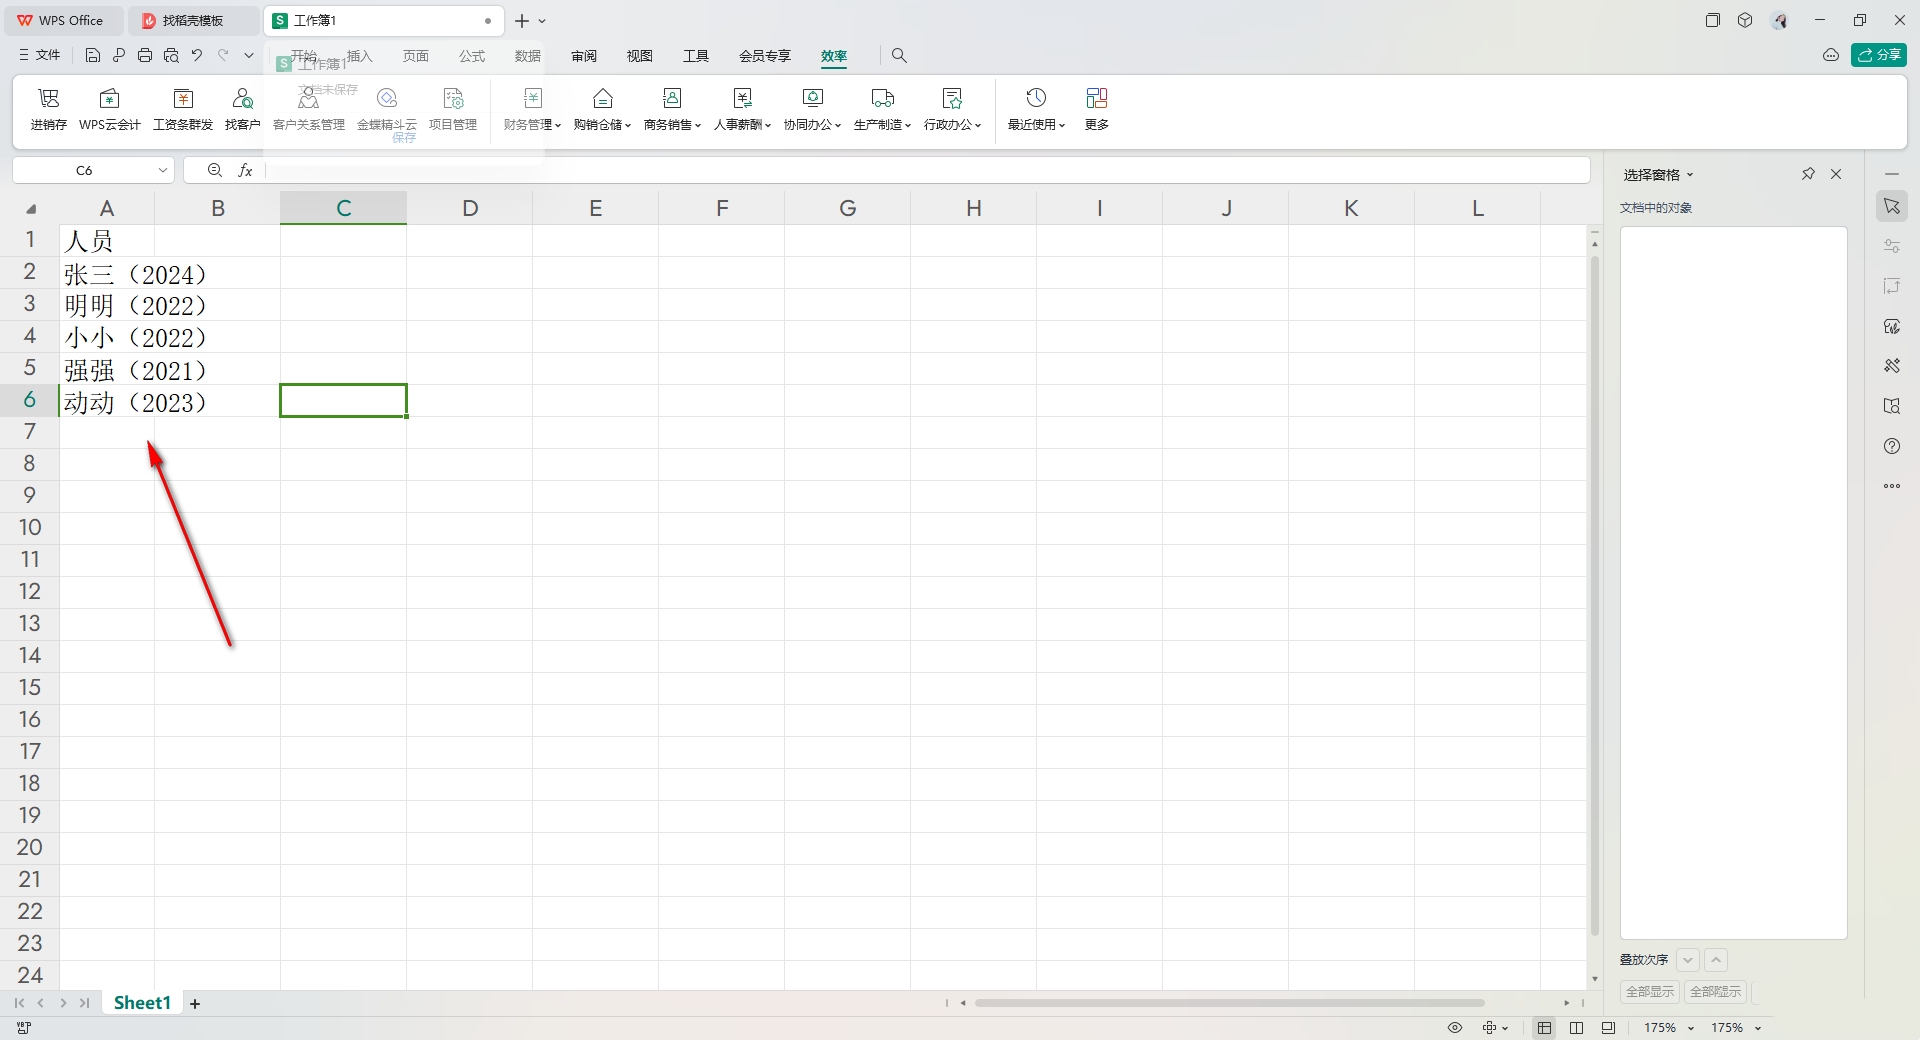Screen dimensions: 1920x1040
Task: Select the Sheet1 tab
Action: (x=142, y=1003)
